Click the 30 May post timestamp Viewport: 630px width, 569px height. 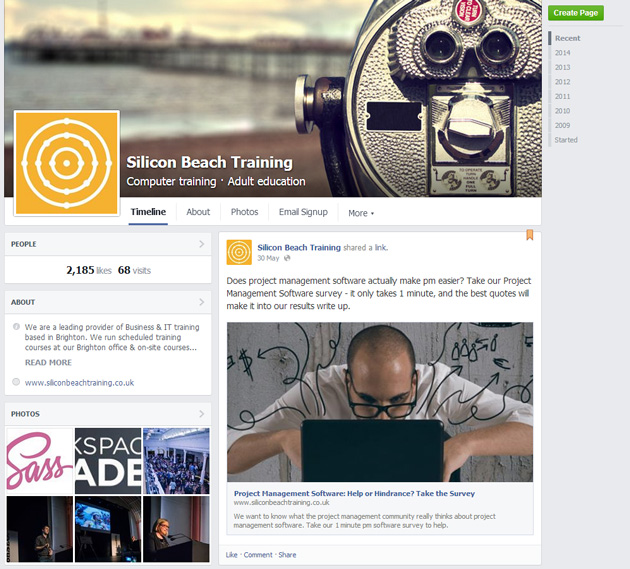(x=268, y=258)
